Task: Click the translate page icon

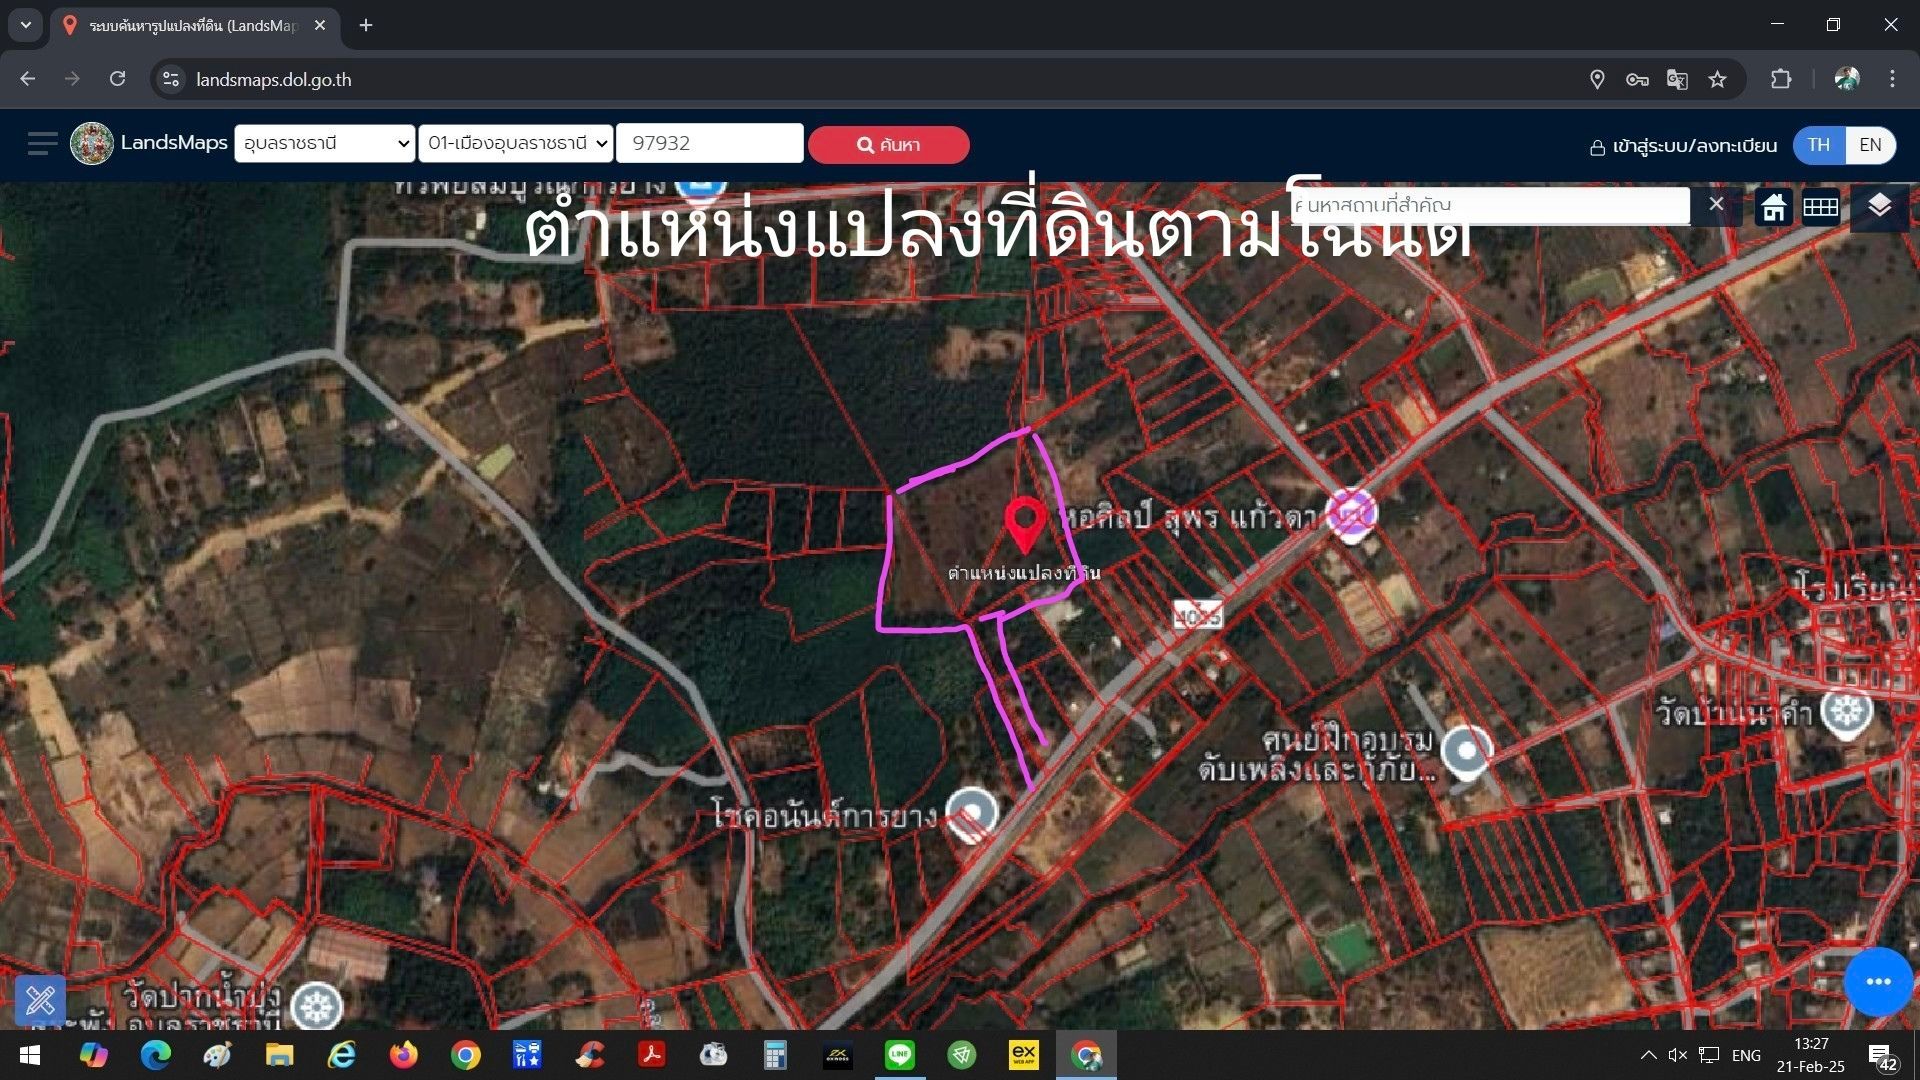Action: [1677, 79]
